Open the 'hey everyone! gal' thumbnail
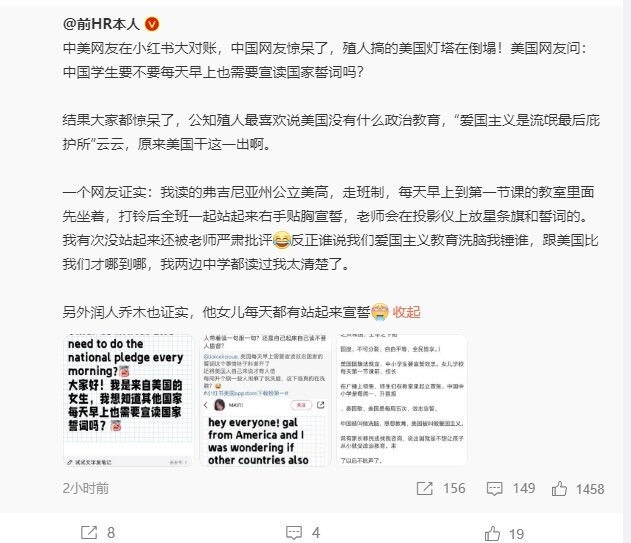Screen dimensions: 631x543 265,400
